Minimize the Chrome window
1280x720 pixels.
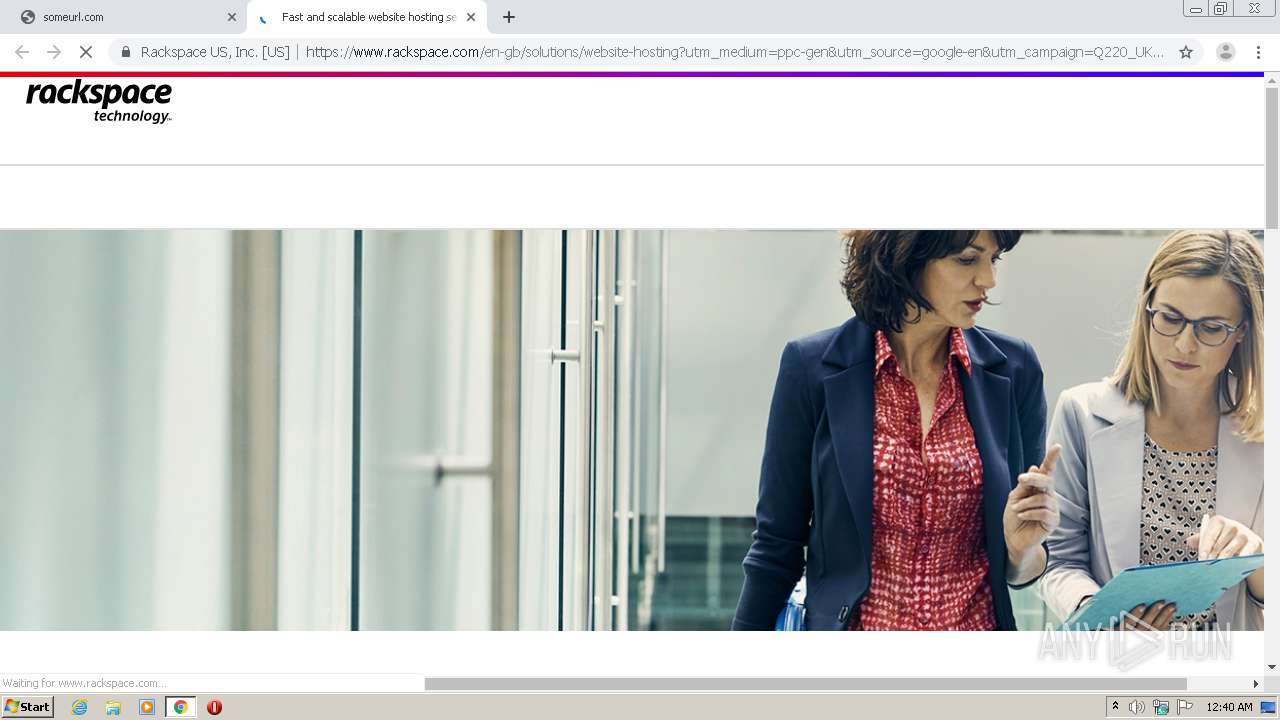tap(1196, 9)
